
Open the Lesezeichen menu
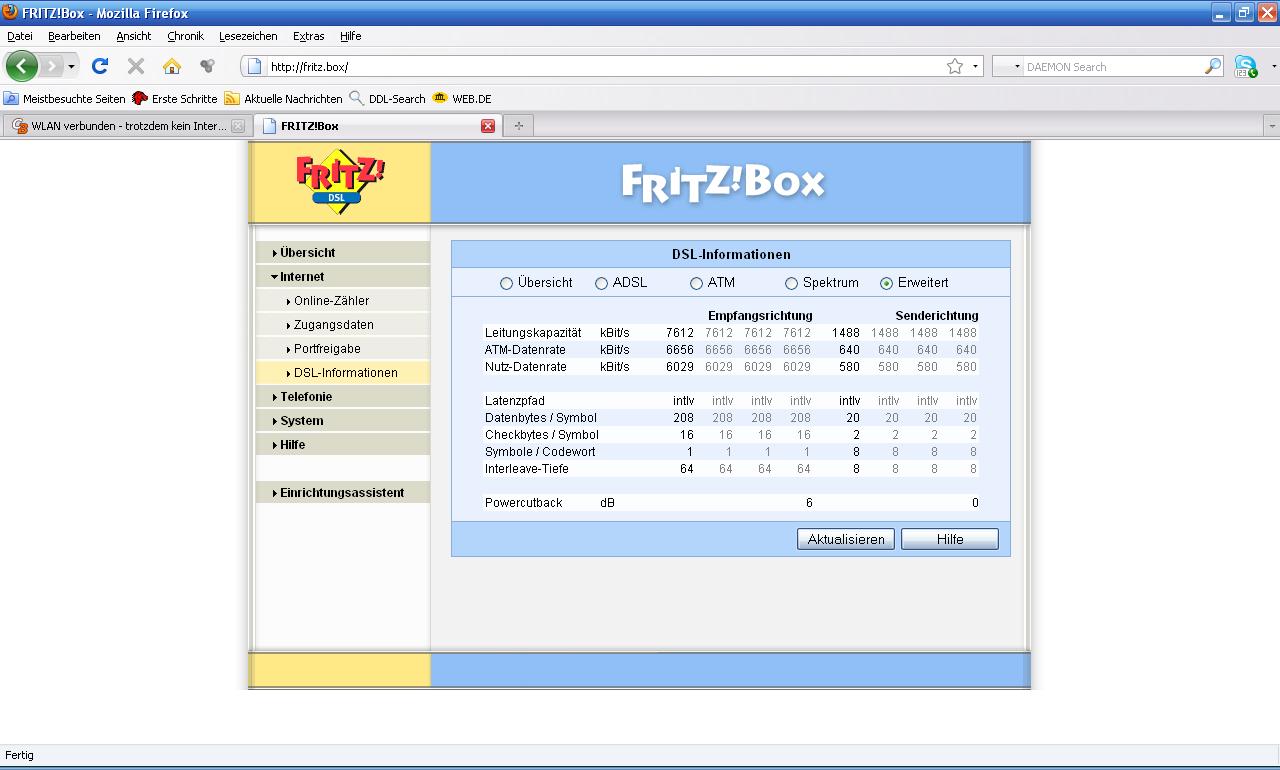coord(248,36)
